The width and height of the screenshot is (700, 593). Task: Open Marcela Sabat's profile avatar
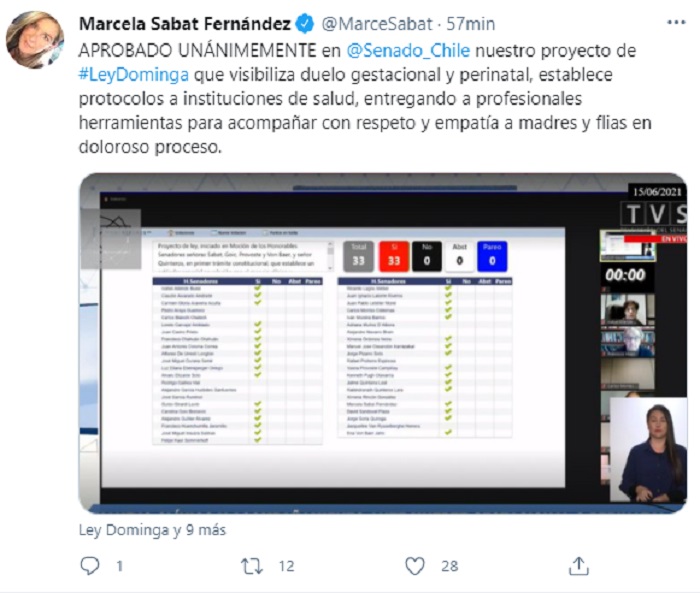point(35,40)
